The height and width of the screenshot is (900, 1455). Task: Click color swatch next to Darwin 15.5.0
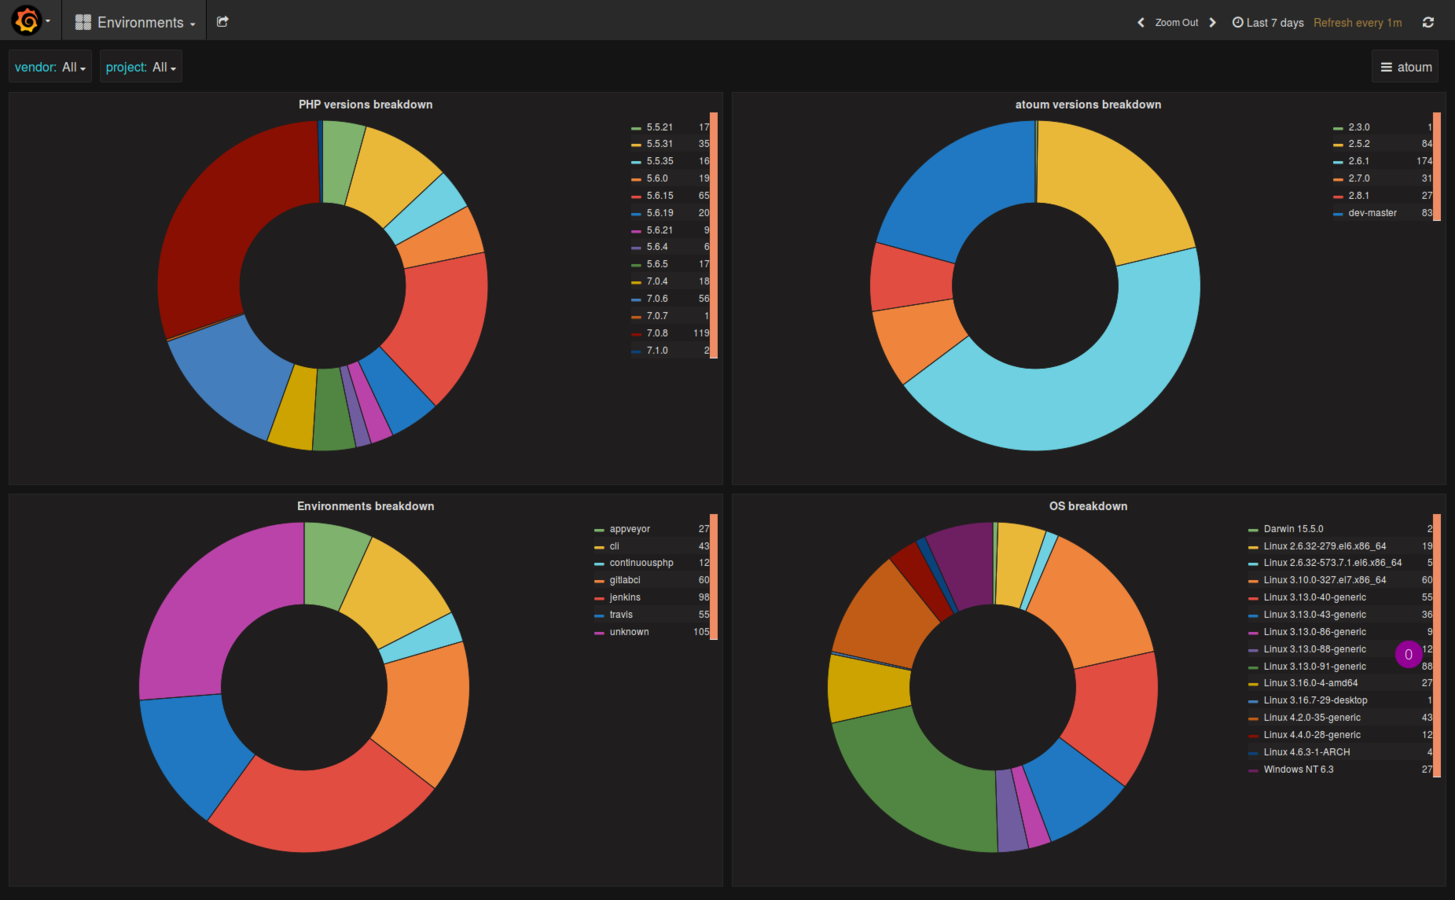pyautogui.click(x=1253, y=530)
